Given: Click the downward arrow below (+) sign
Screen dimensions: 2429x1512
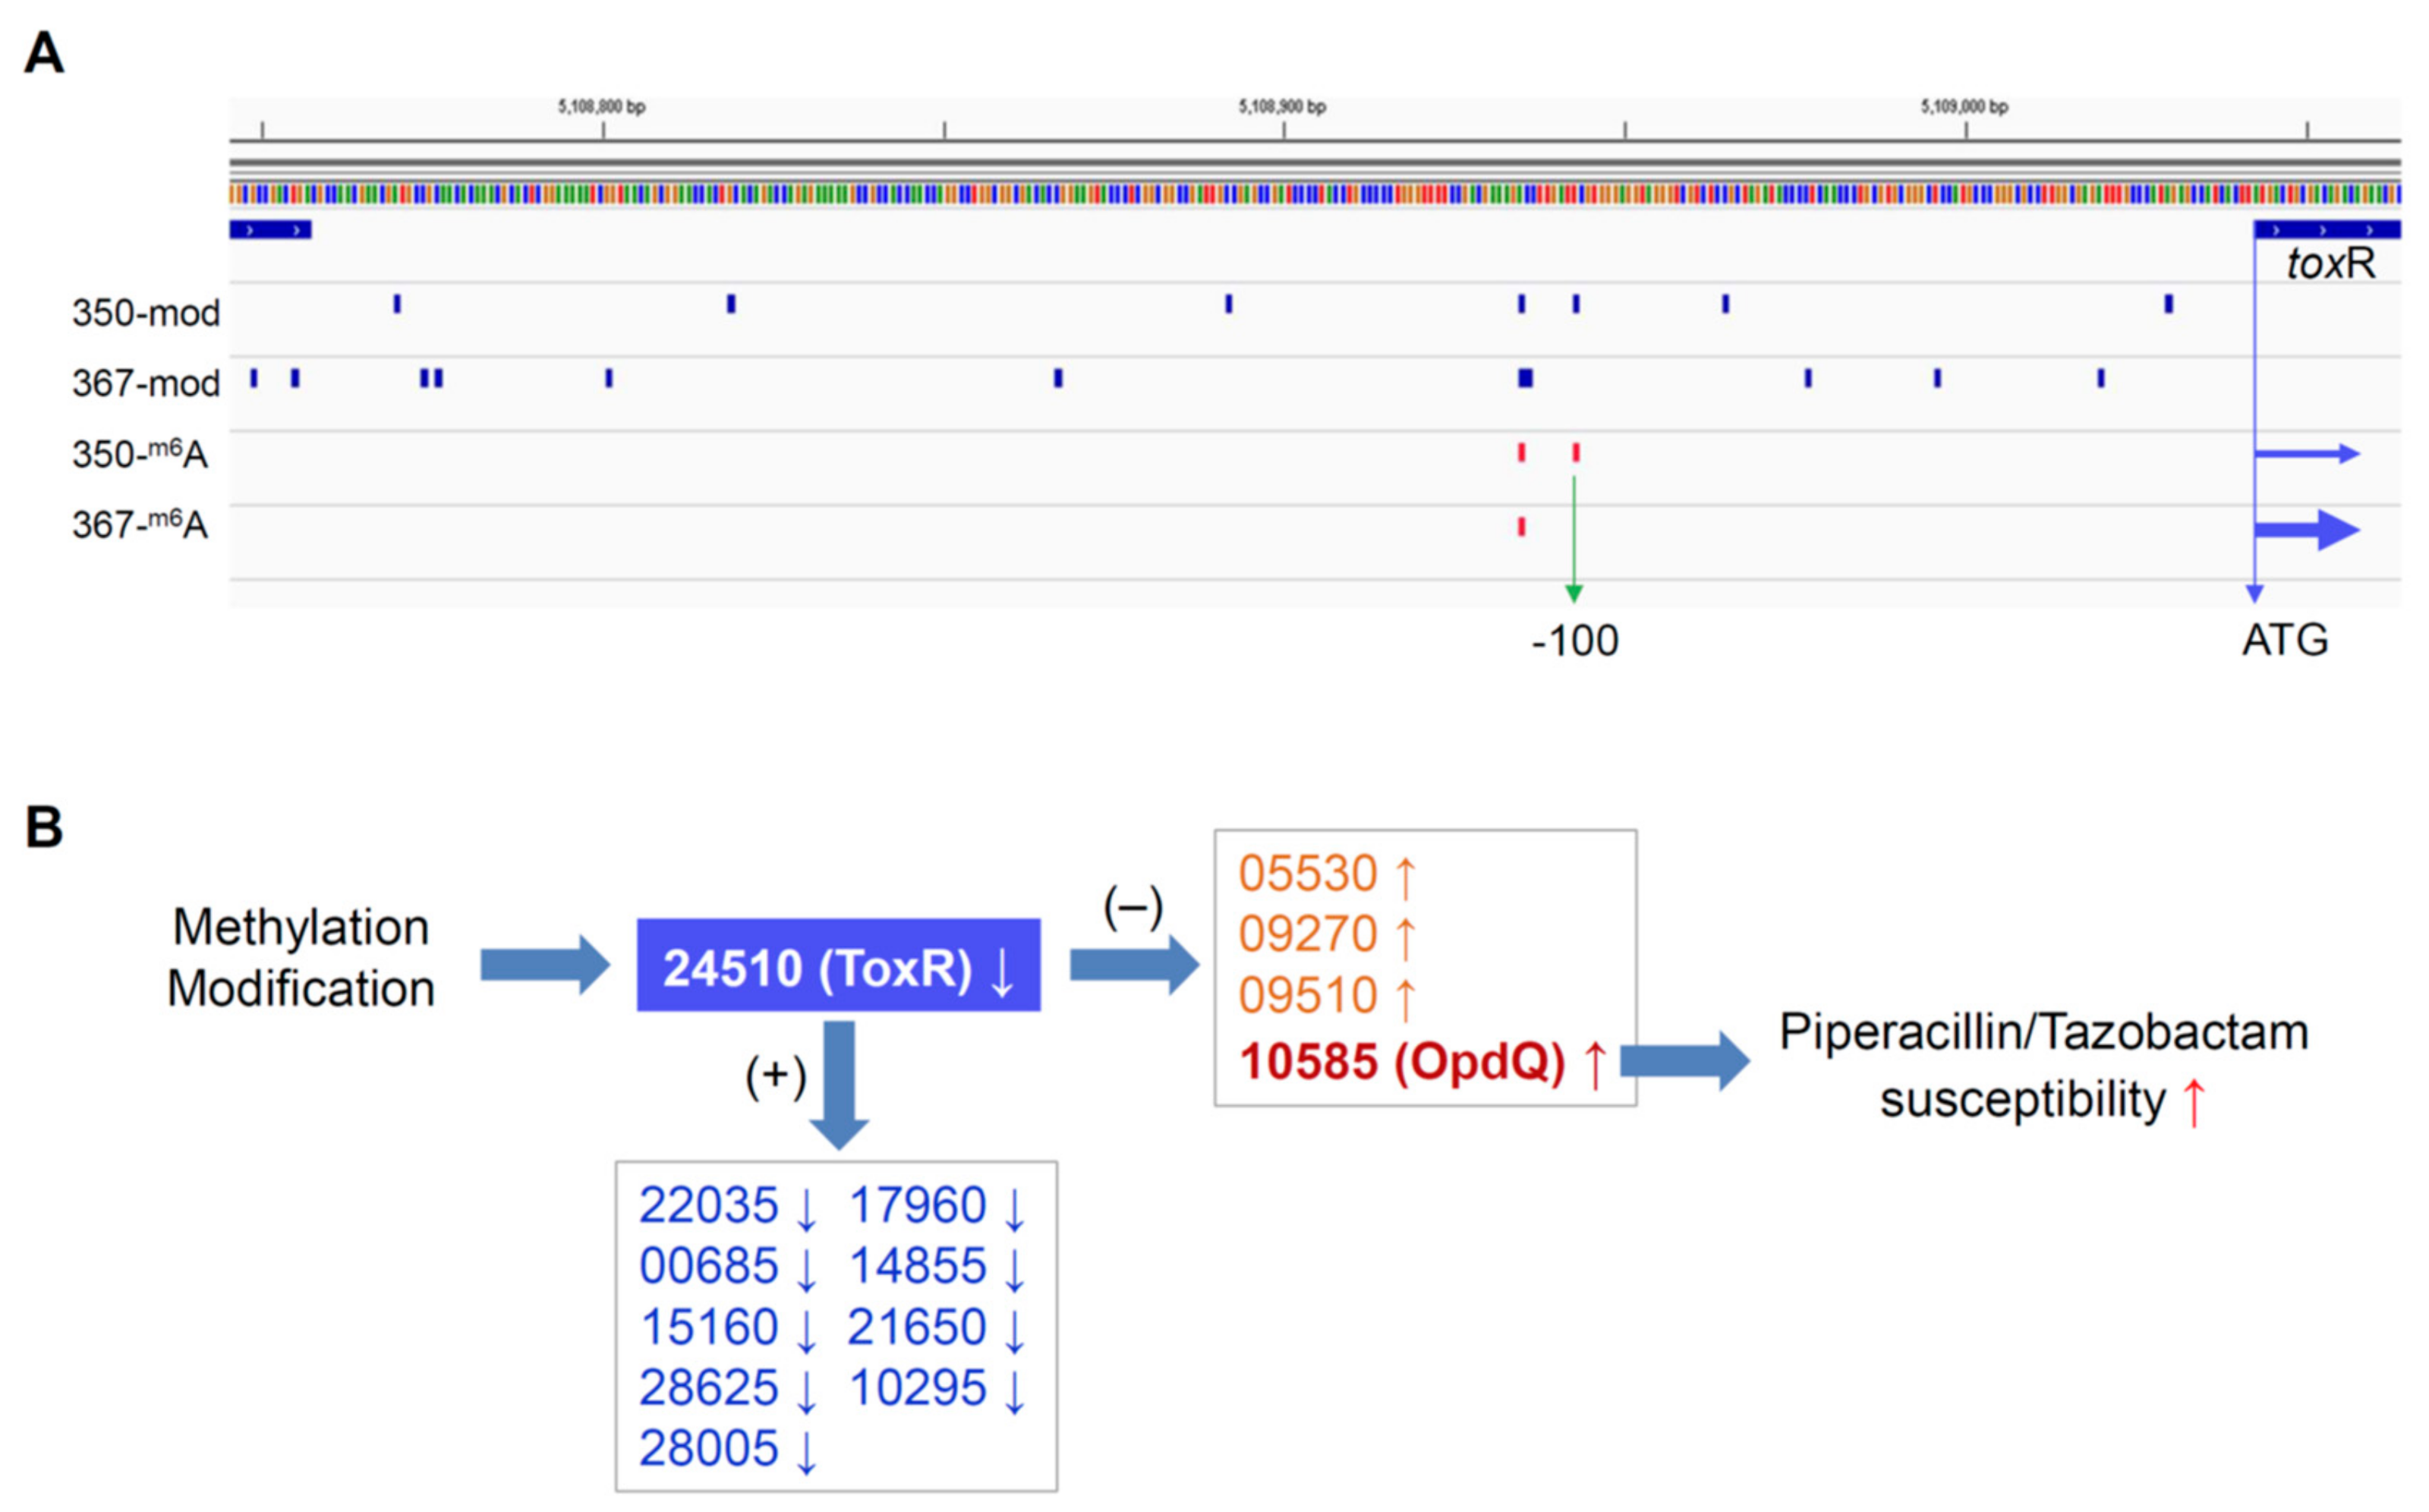Looking at the screenshot, I should point(839,1085).
